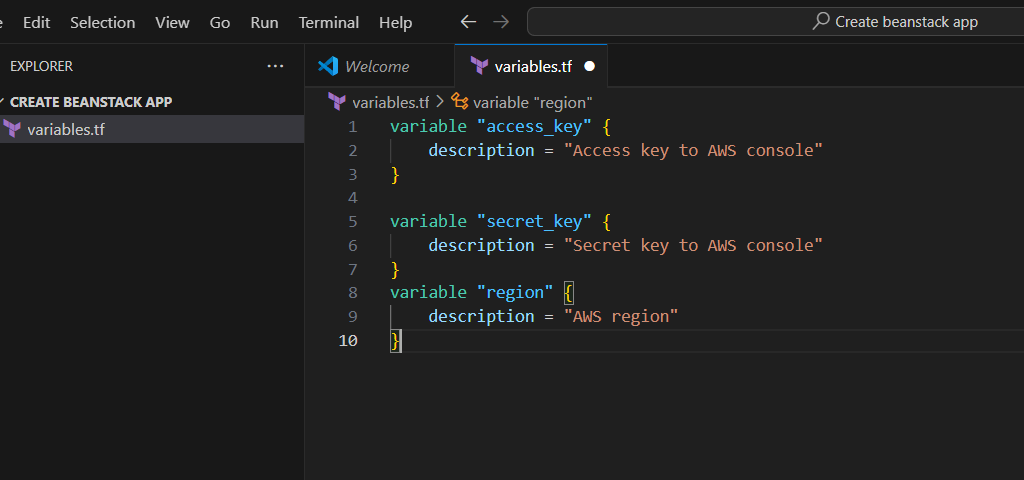Click the Terraform icon in the breadcrumb
Image resolution: width=1024 pixels, height=480 pixels.
tap(337, 101)
